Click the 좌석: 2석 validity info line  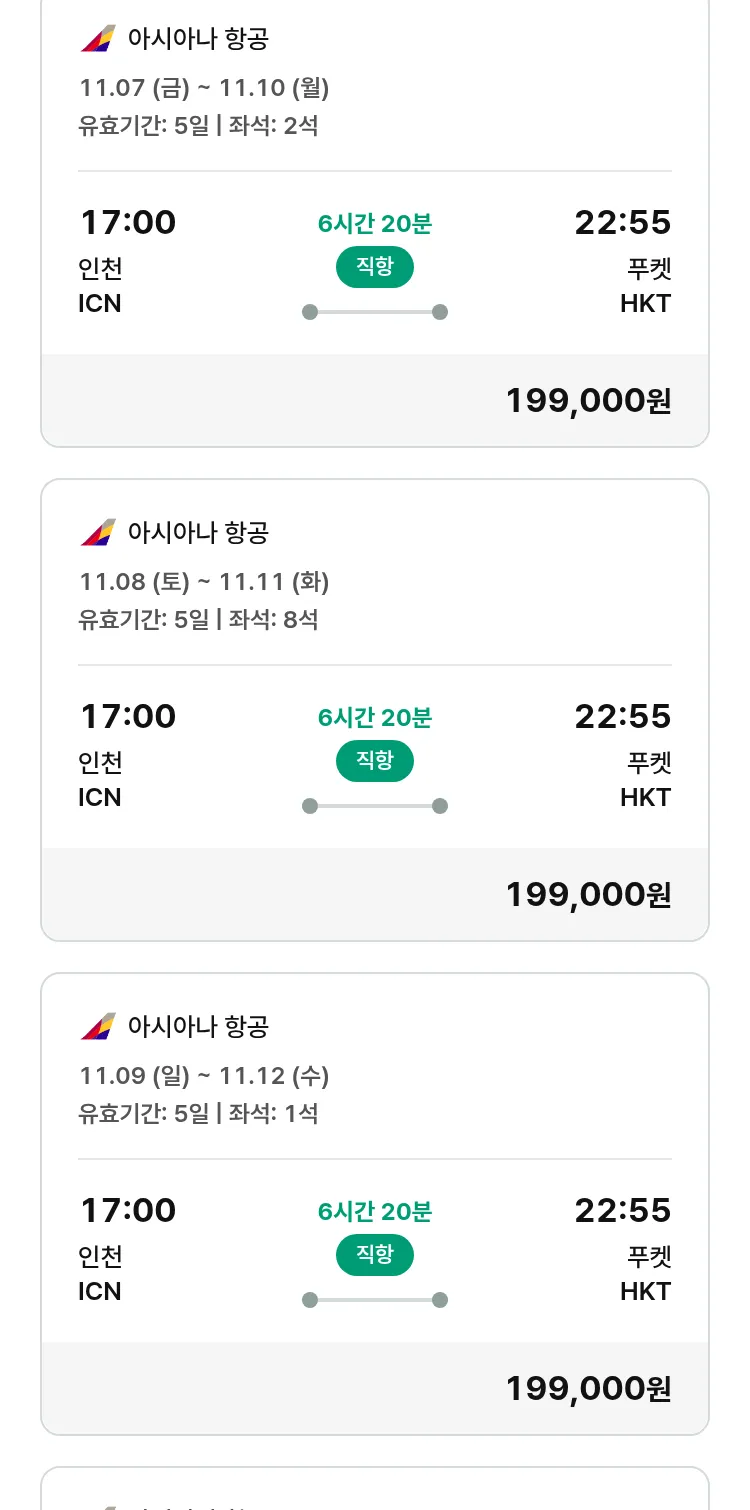198,126
